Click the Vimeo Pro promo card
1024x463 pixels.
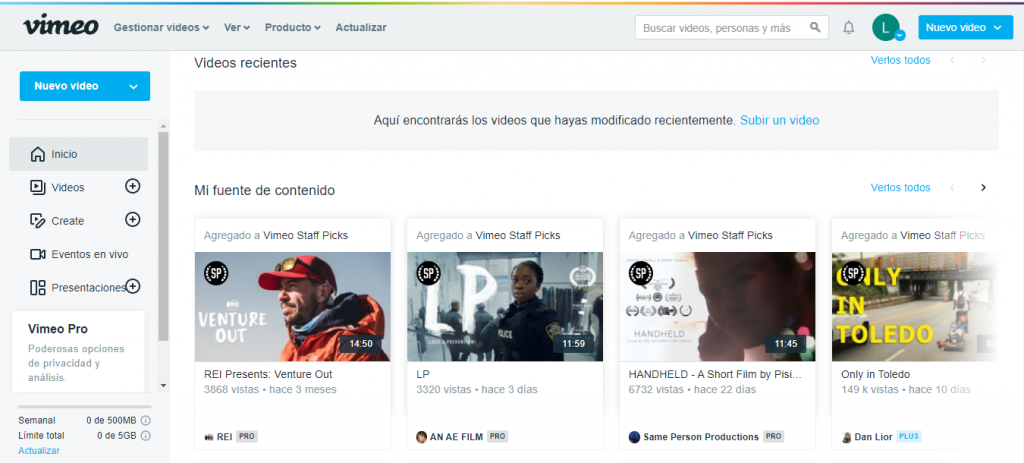click(78, 351)
